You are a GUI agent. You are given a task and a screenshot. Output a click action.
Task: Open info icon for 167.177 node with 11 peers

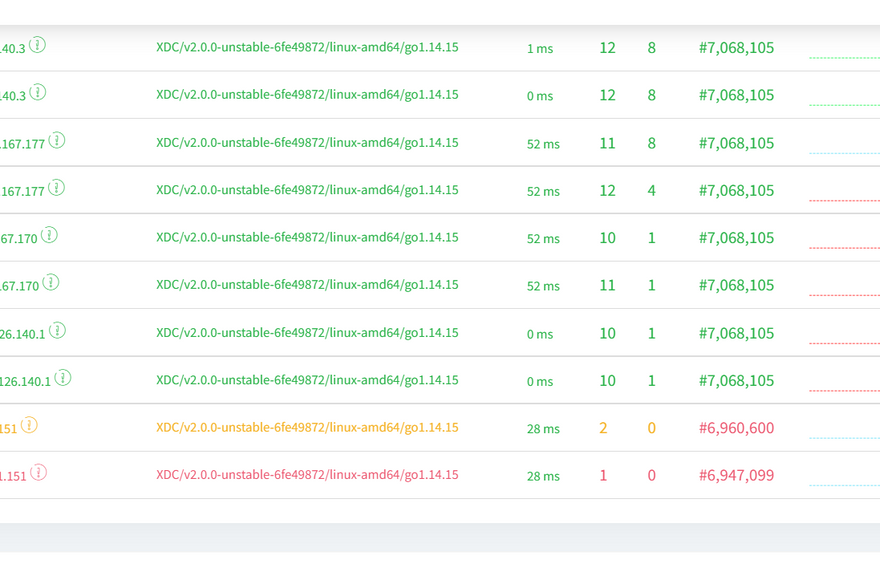coord(57,140)
